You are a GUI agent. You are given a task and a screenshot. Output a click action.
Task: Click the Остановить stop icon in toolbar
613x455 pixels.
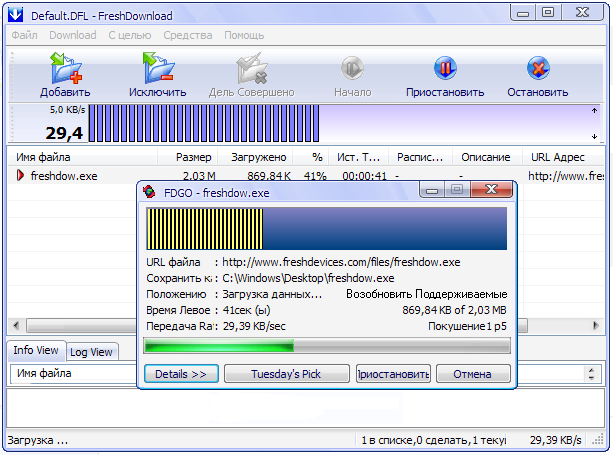tap(538, 68)
